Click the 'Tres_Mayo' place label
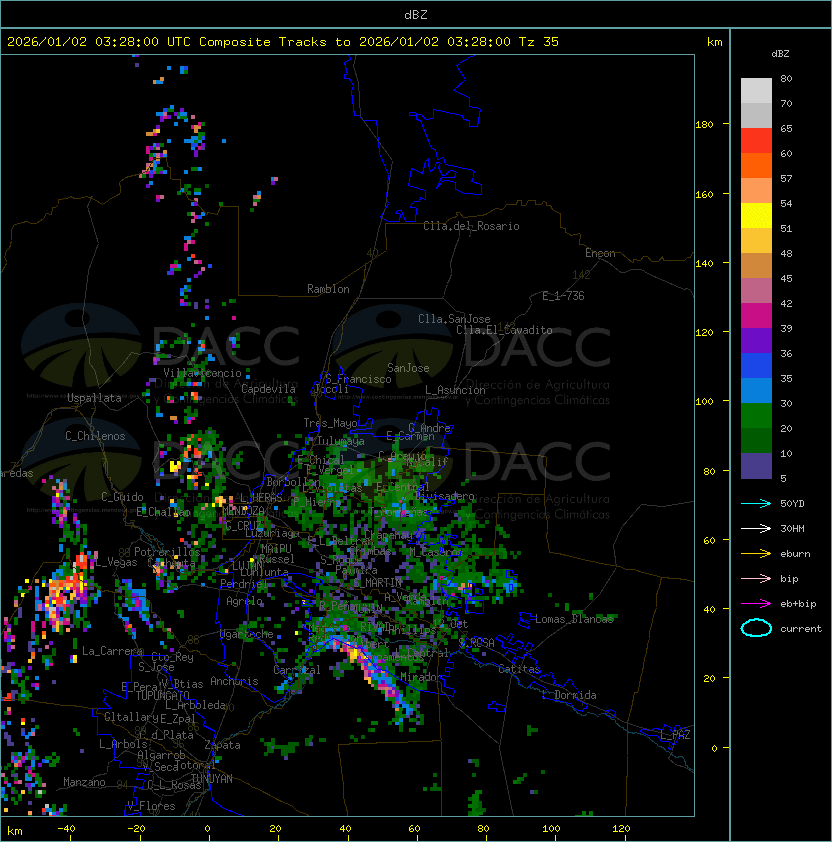The width and height of the screenshot is (832, 842). (330, 423)
